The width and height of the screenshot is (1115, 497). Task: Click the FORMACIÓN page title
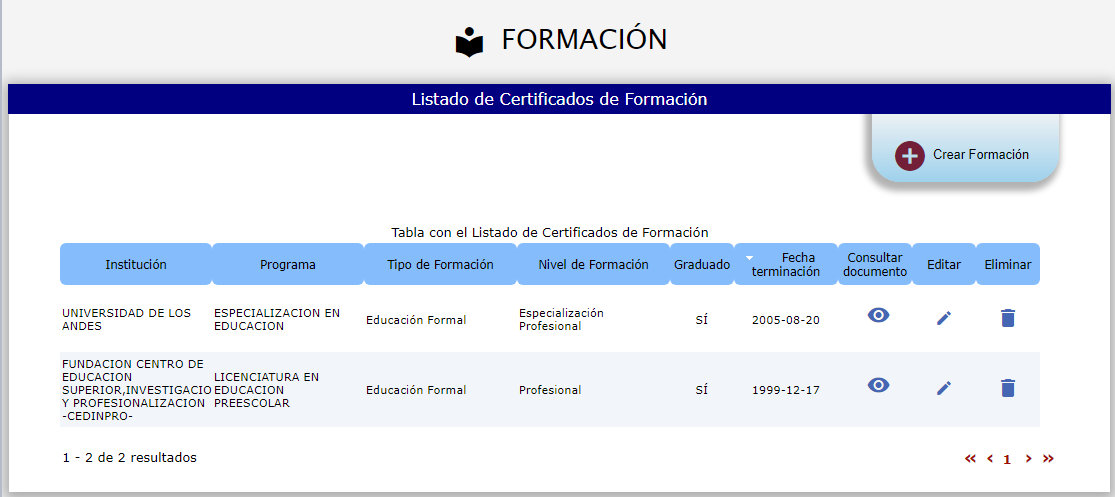click(x=585, y=40)
